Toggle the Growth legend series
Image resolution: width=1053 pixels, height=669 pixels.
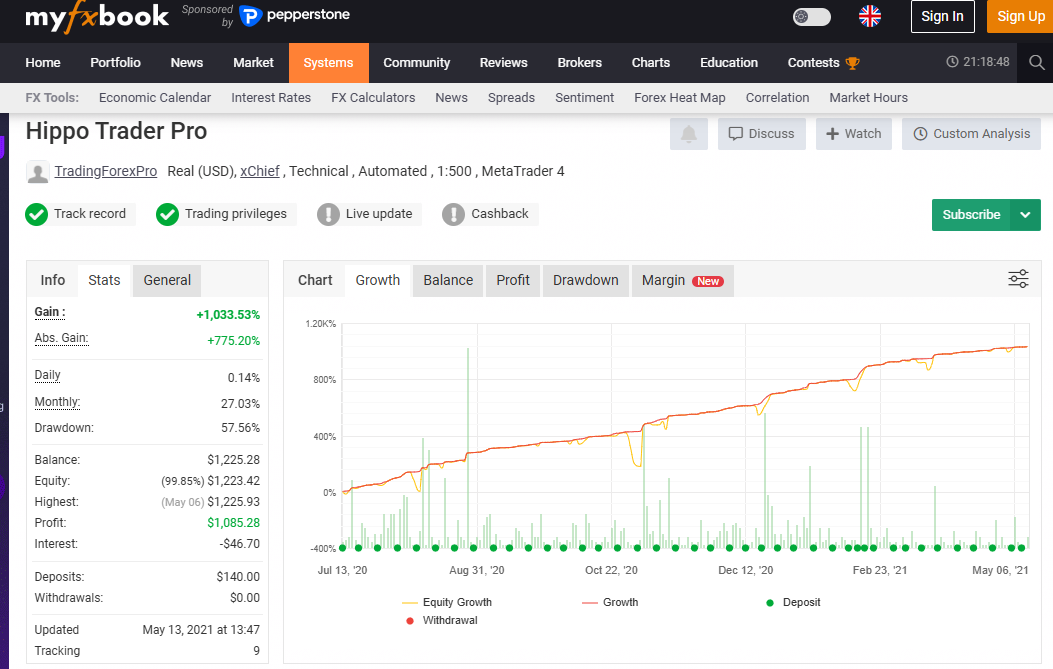[x=610, y=603]
